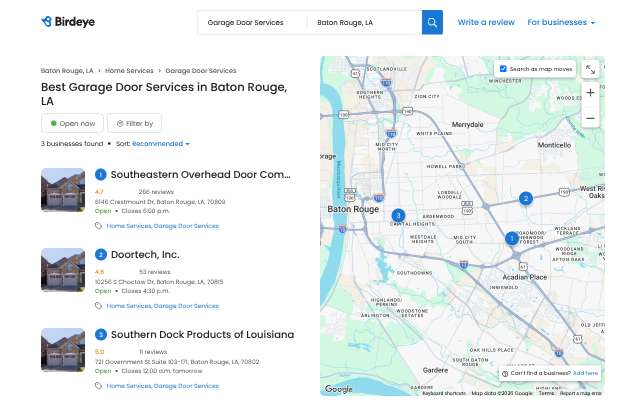Screen dimensions: 640x400
Task: Click 'Closes 4:30 p.m.' hours text
Action: click(x=145, y=291)
